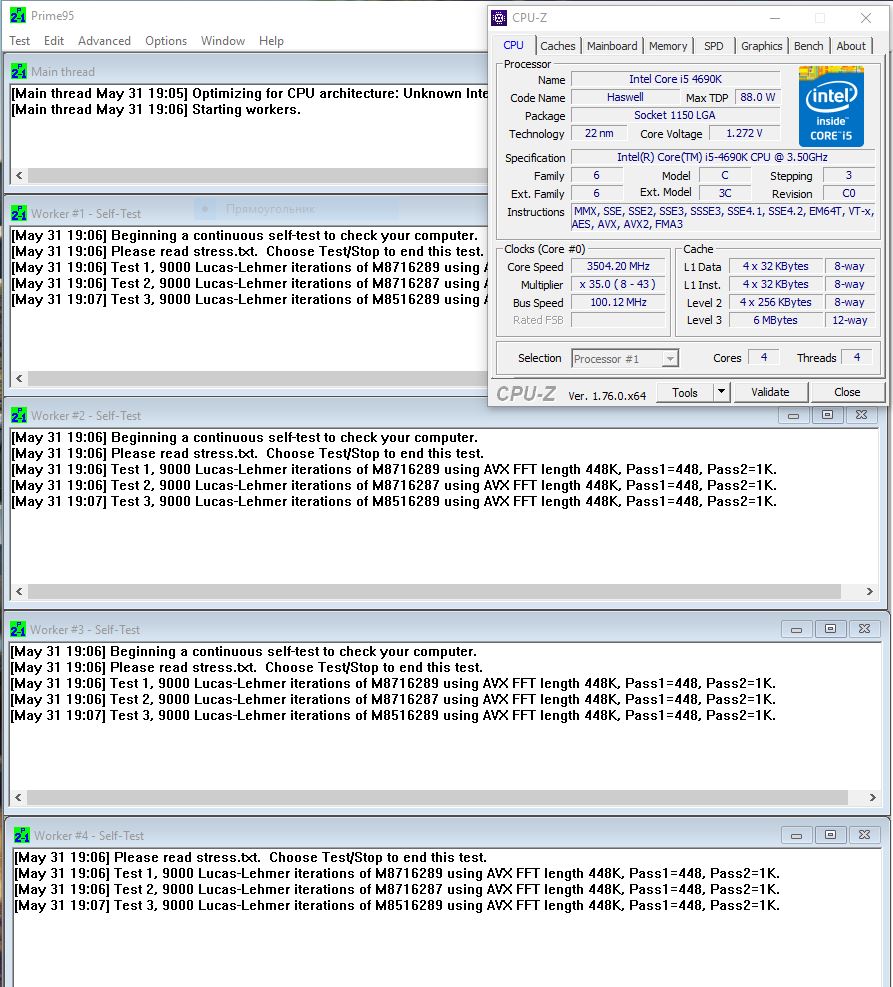Maximize the Worker #2 child window
The image size is (893, 987).
[x=828, y=415]
